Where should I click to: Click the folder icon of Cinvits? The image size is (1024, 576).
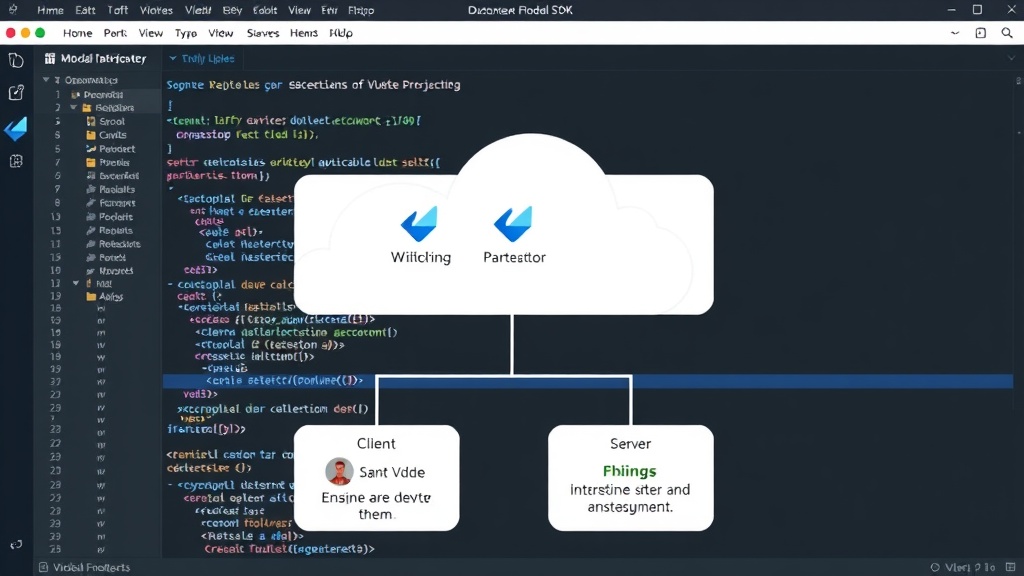pyautogui.click(x=91, y=135)
